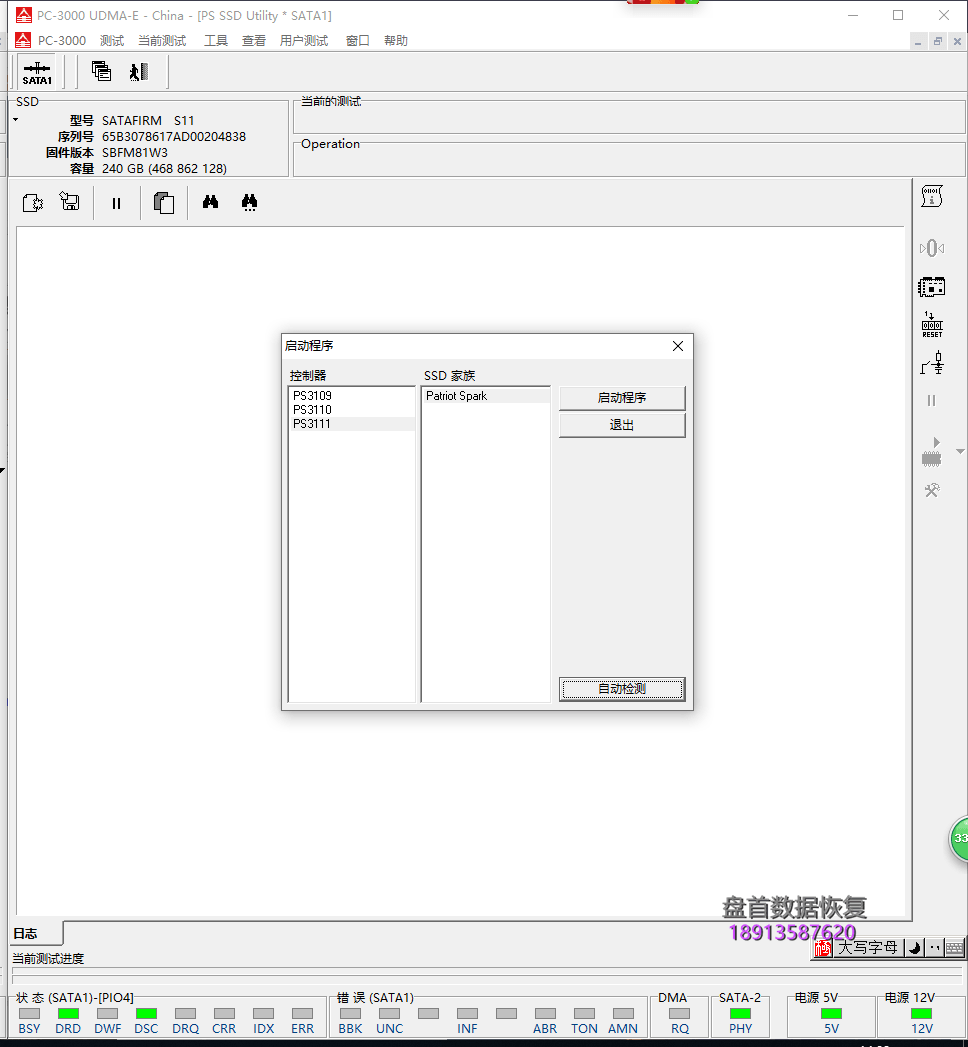968x1047 pixels.
Task: Open the 帮助 menu
Action: 396,41
